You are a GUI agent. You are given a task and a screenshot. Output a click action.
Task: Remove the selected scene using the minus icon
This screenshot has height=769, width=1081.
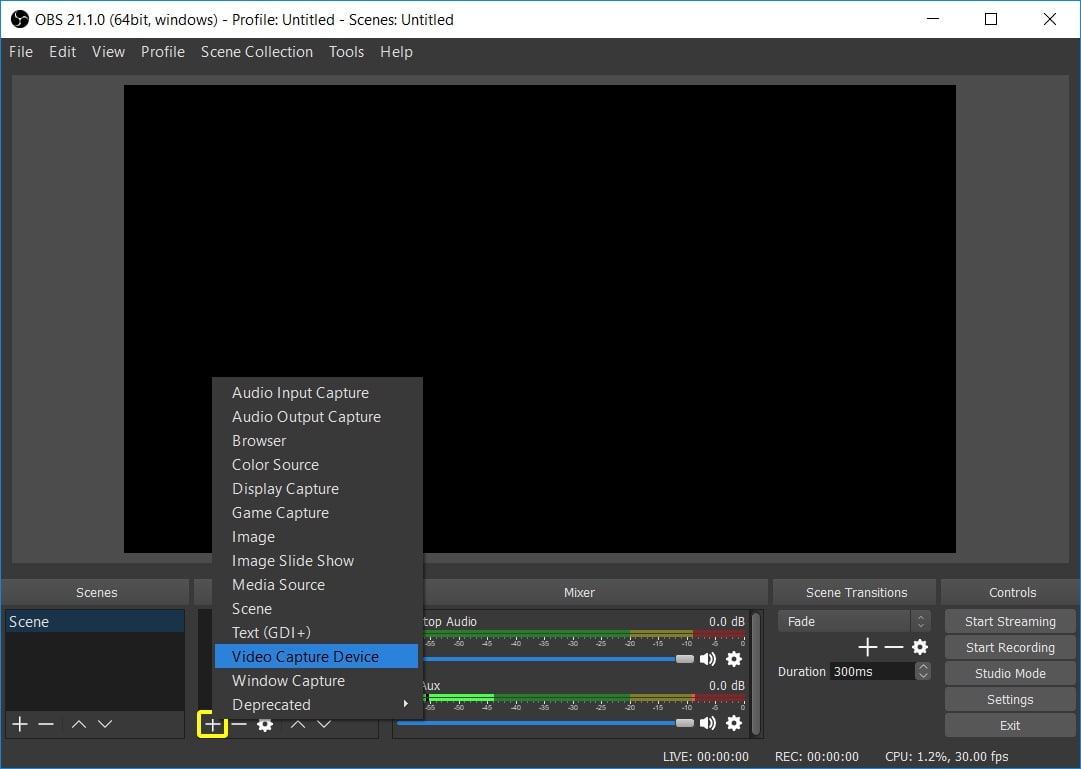[x=45, y=723]
